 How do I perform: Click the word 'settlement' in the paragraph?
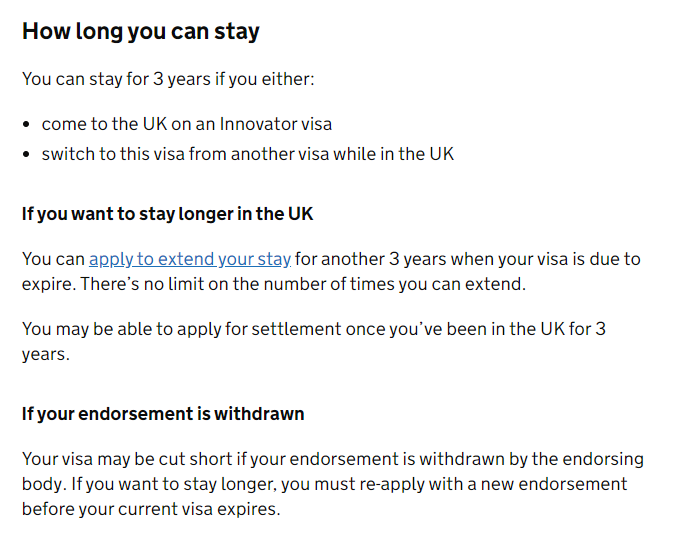coord(296,329)
